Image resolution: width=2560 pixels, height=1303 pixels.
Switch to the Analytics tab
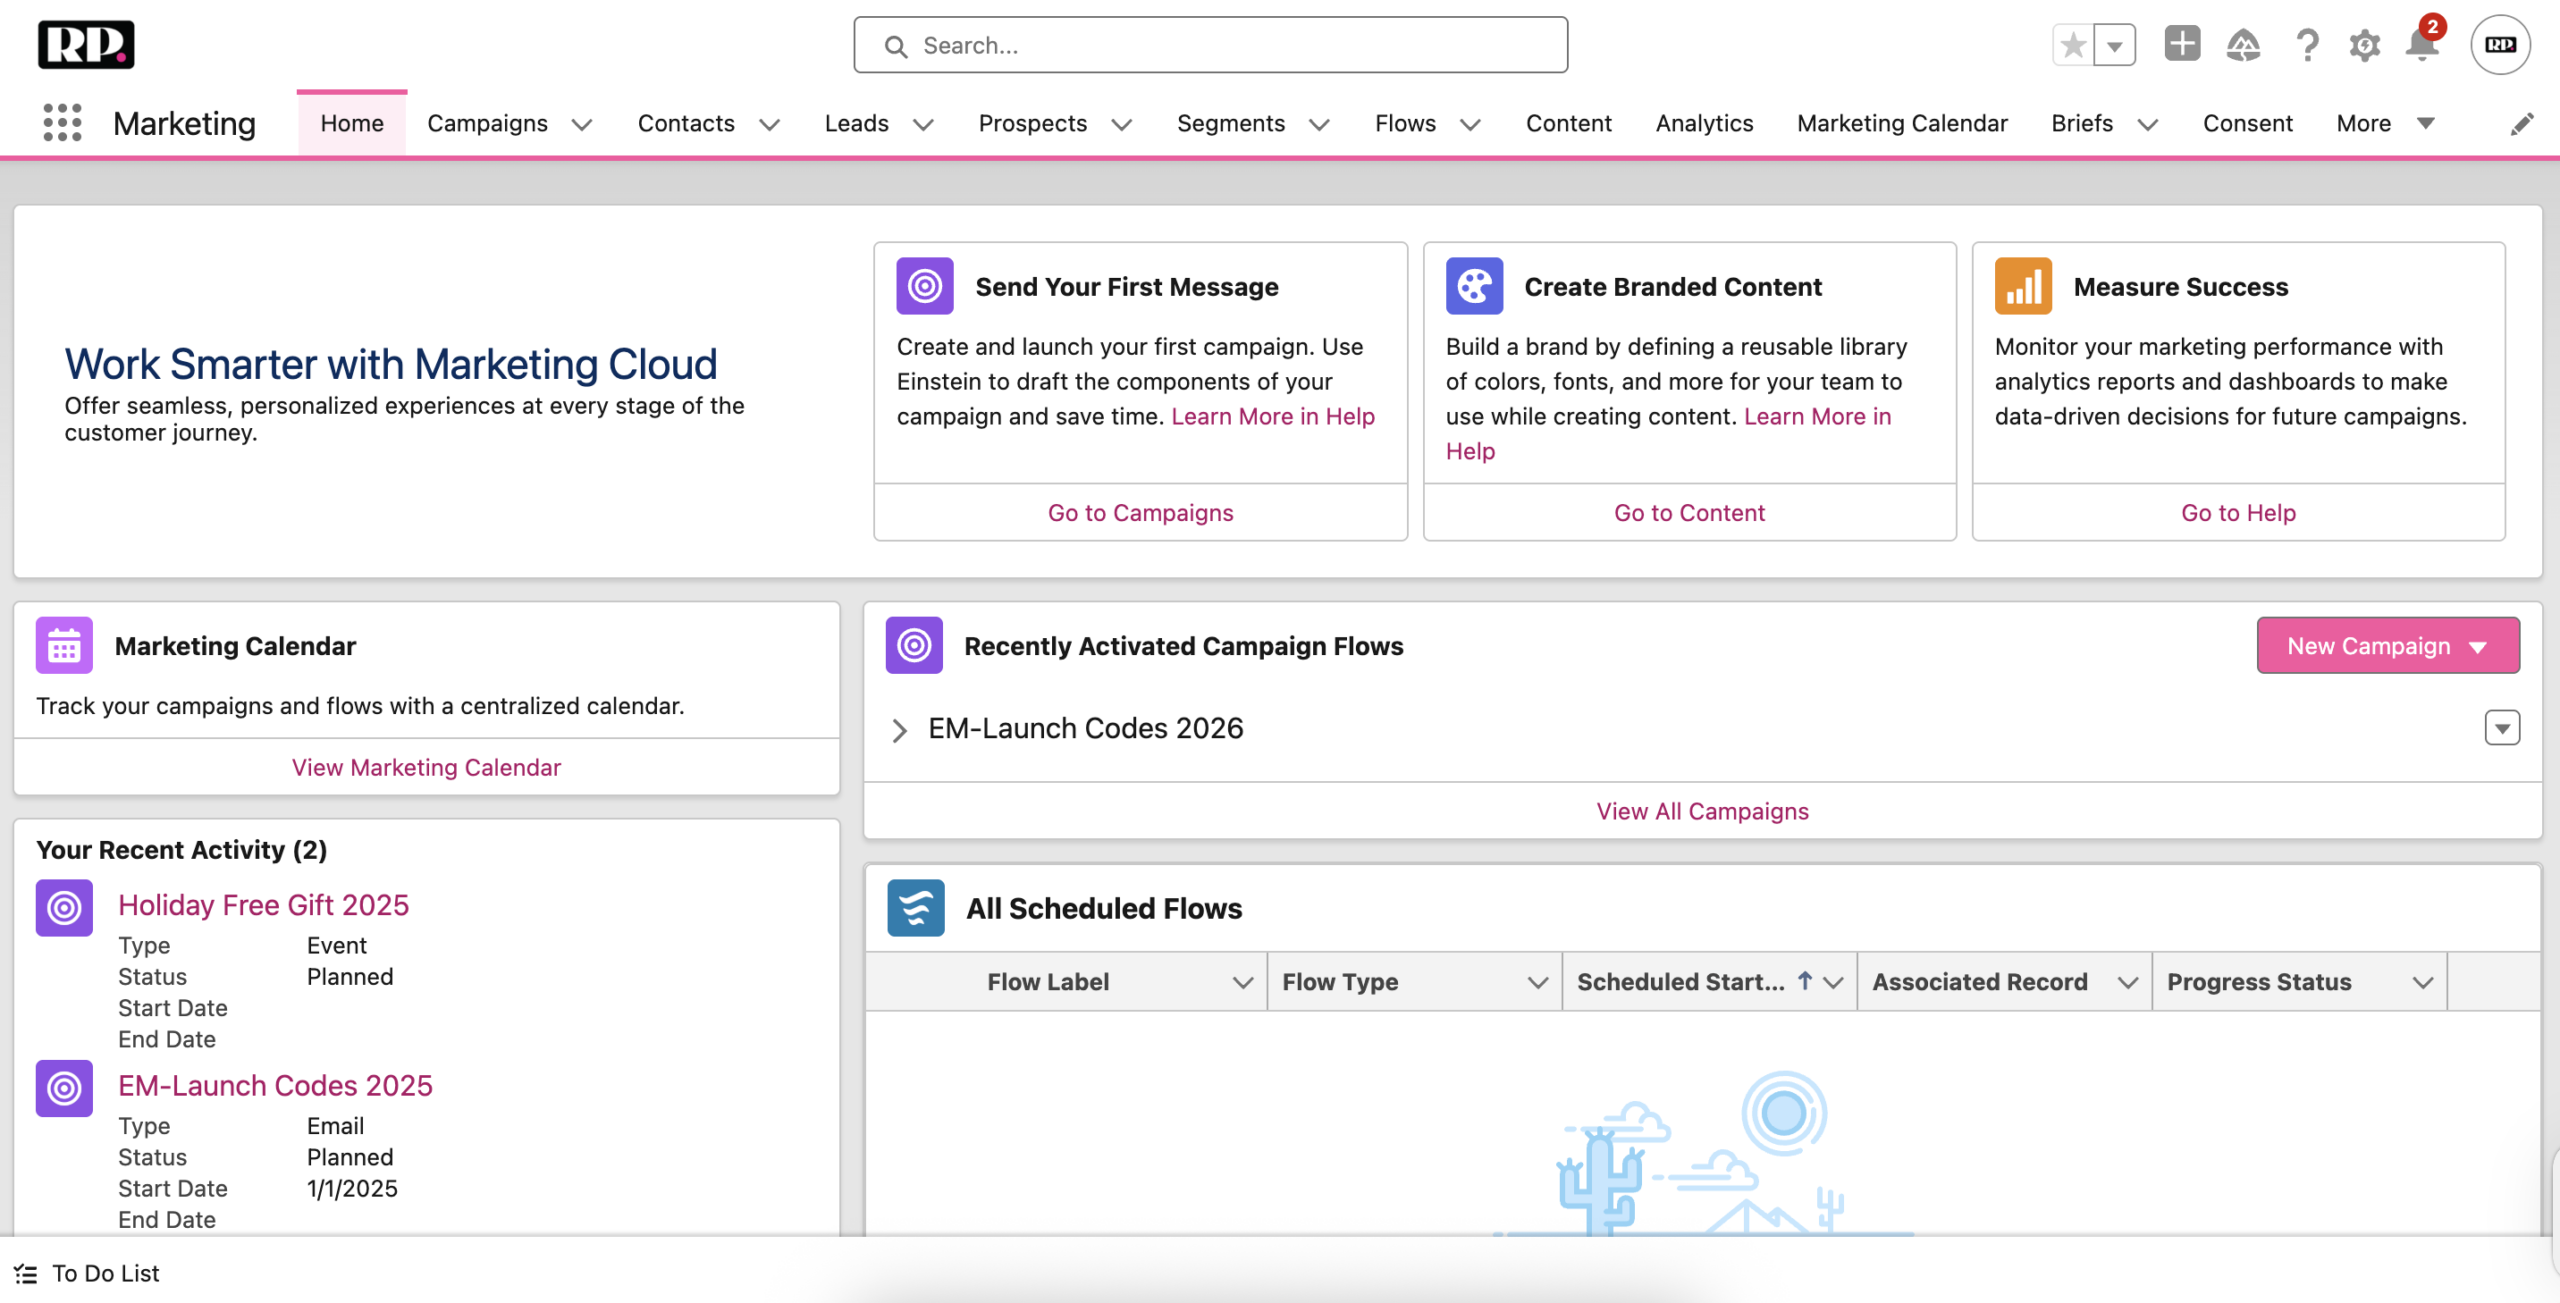point(1704,123)
